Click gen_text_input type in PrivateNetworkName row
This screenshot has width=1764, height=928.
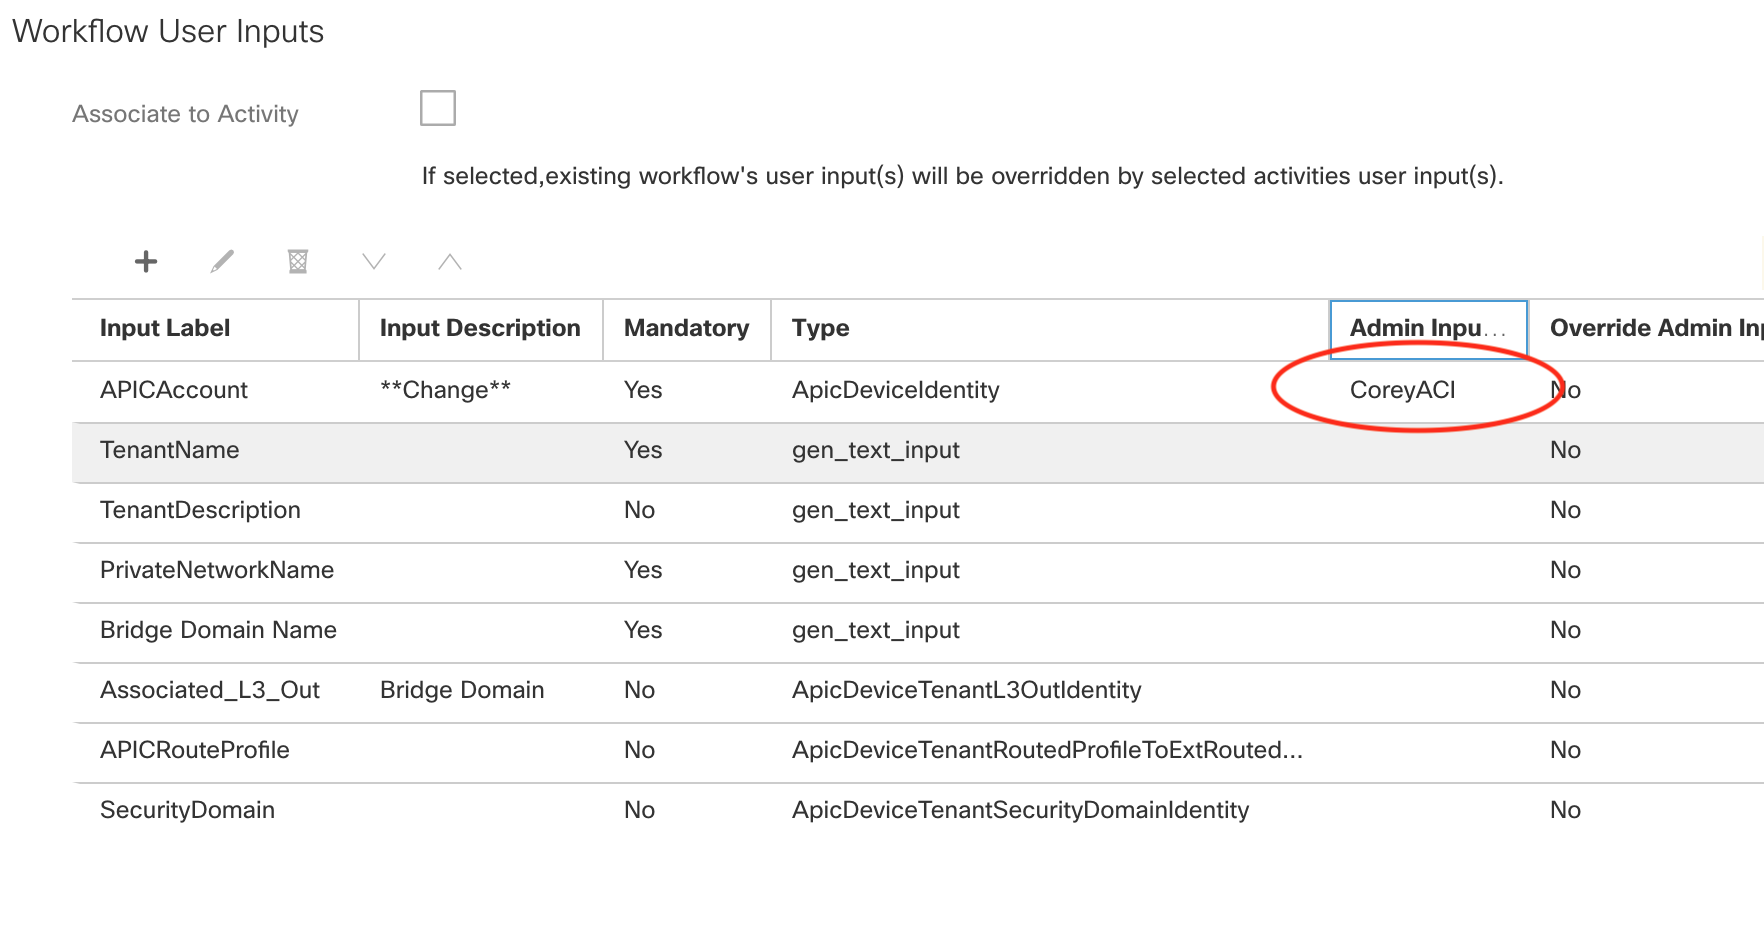point(876,570)
